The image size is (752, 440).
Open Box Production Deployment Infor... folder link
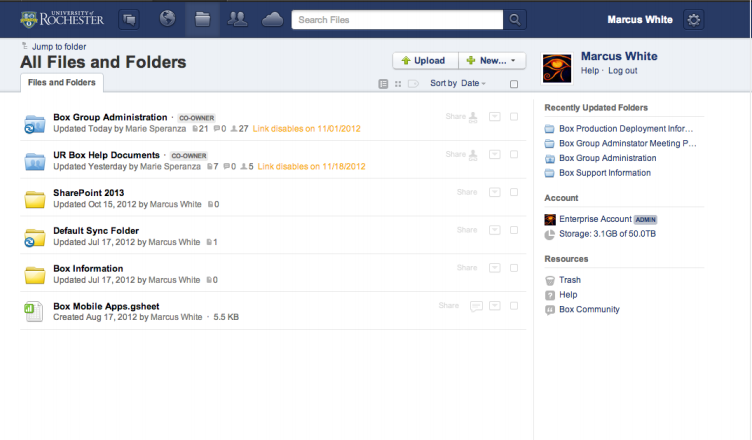tap(626, 129)
